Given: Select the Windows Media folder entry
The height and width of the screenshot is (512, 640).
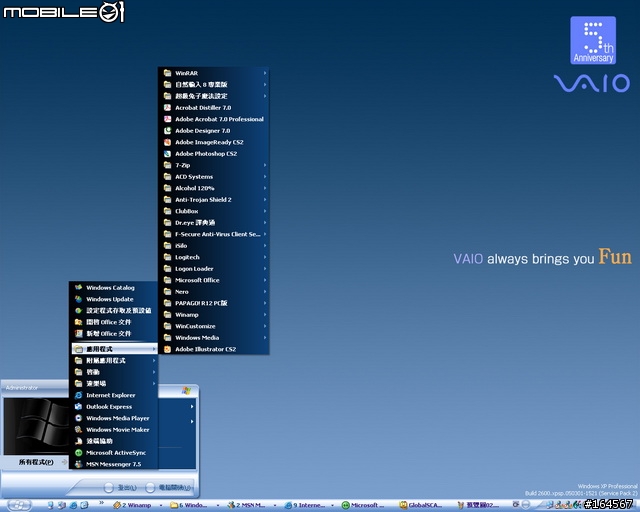Looking at the screenshot, I should tap(213, 338).
